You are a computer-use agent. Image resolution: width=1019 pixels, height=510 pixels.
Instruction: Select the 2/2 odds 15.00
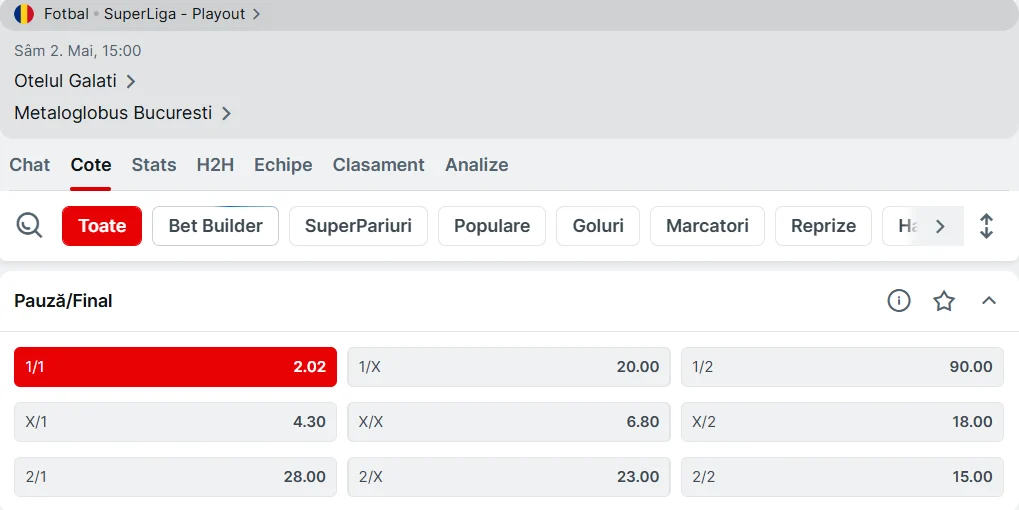[842, 477]
